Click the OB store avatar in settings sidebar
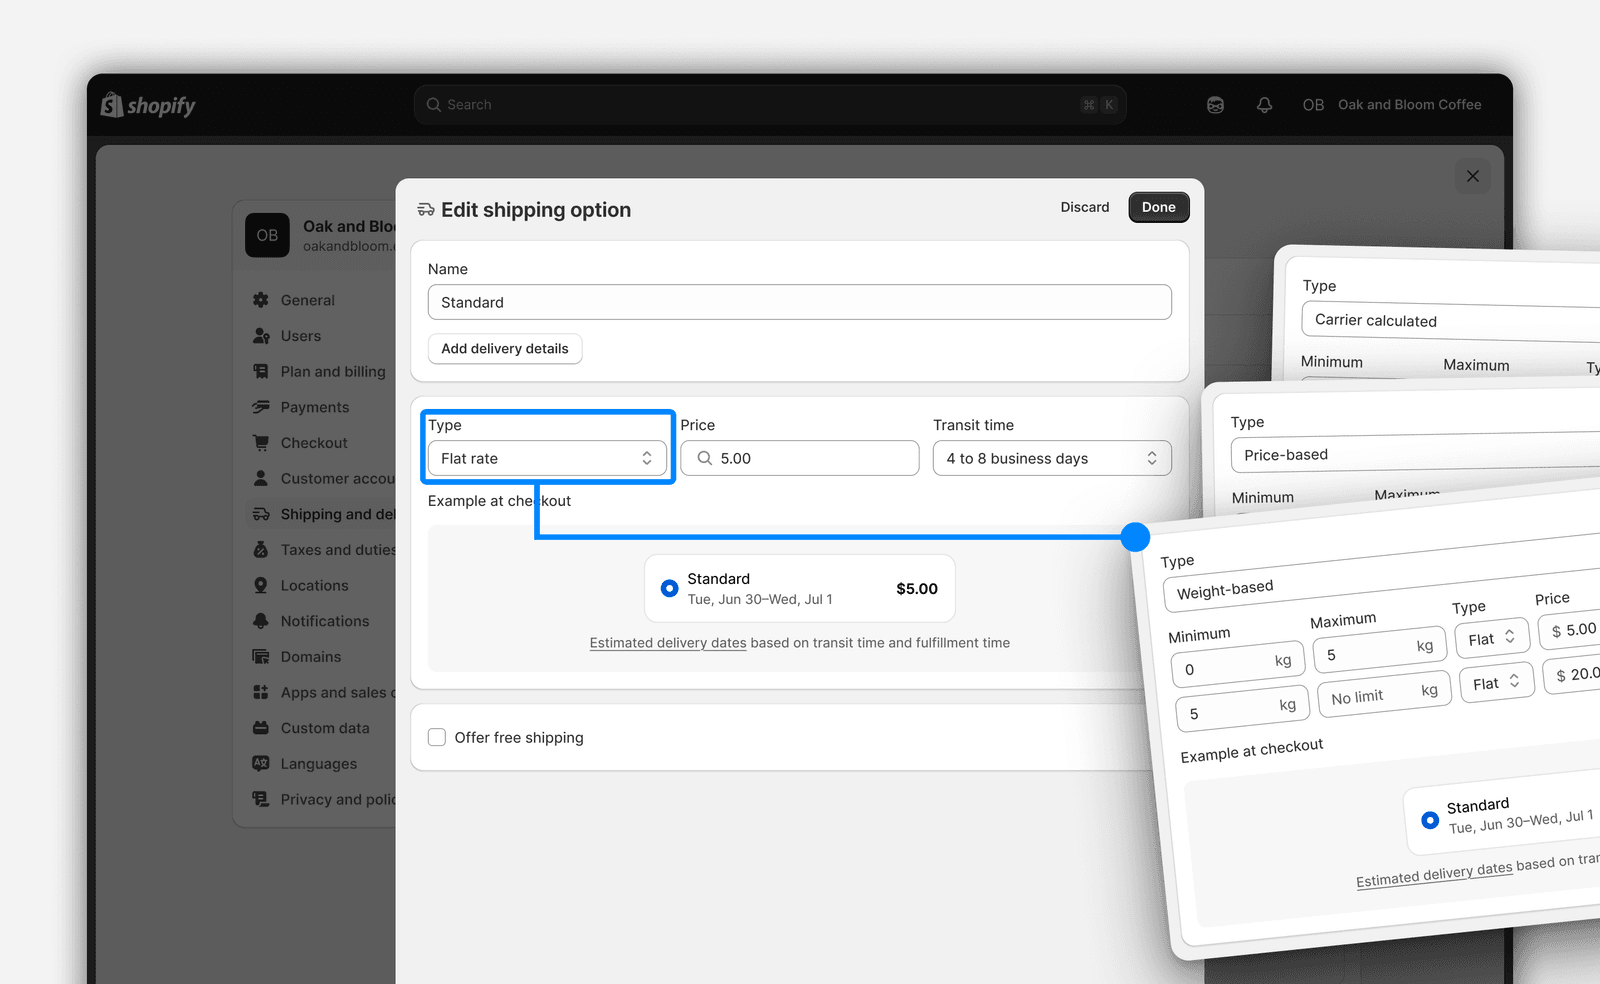 tap(267, 235)
